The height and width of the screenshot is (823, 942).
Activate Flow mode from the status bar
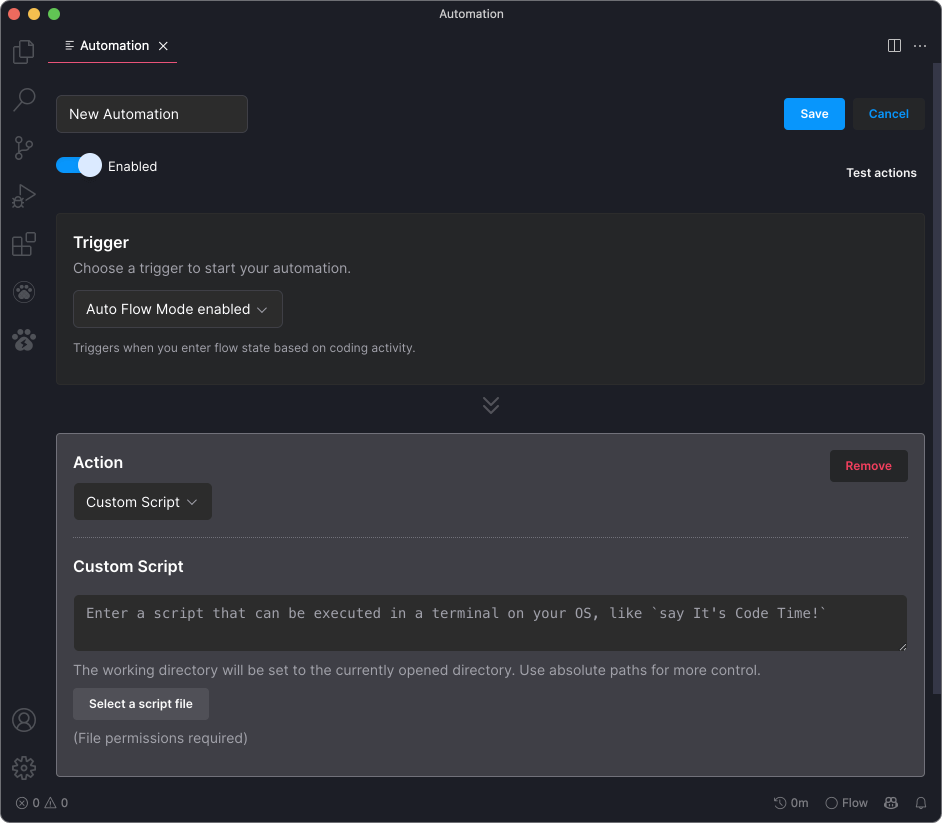tap(846, 802)
